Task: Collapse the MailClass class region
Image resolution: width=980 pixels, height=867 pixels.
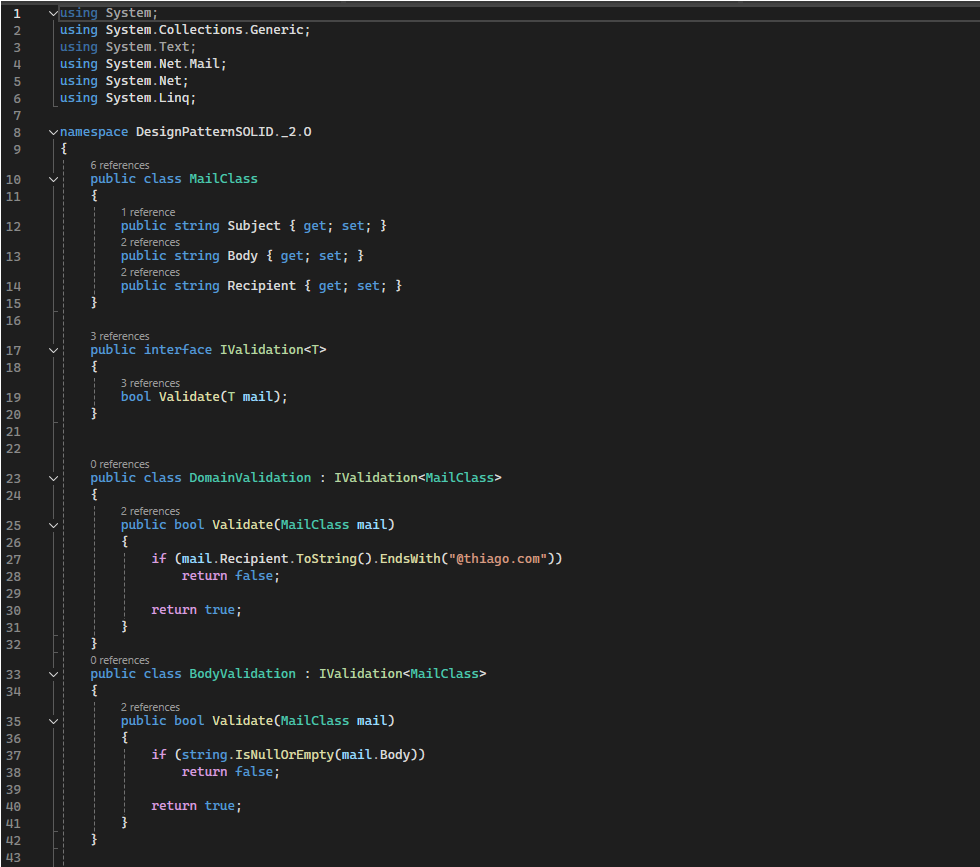Action: [x=53, y=179]
